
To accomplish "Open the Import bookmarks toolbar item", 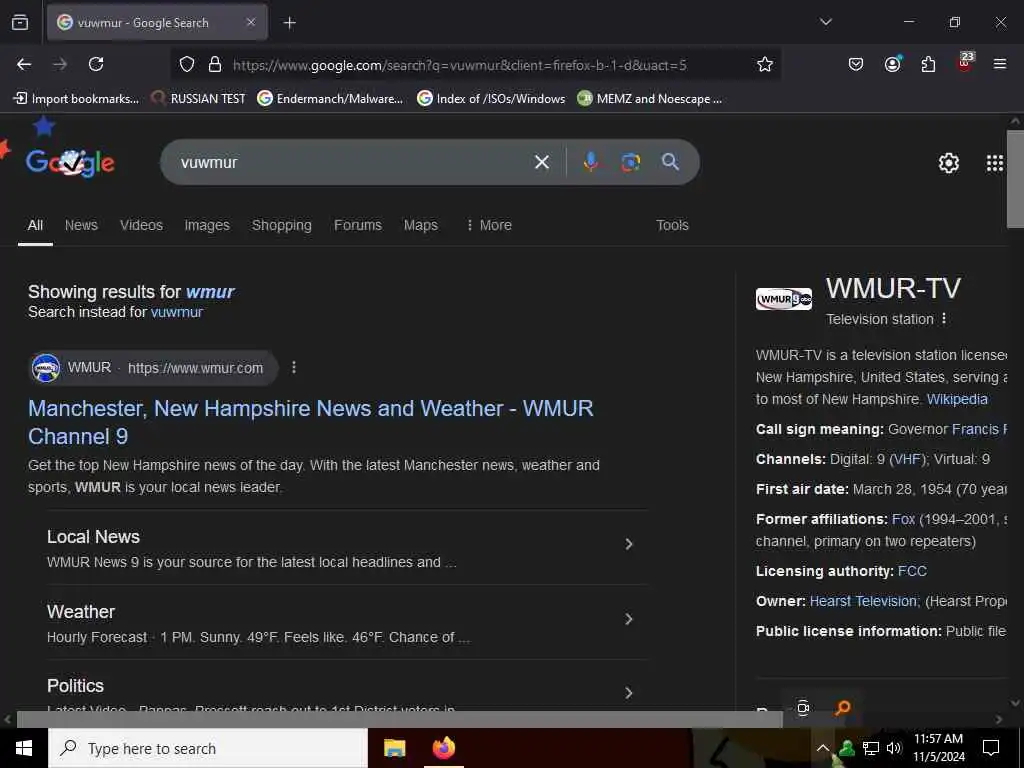I will click(x=76, y=99).
